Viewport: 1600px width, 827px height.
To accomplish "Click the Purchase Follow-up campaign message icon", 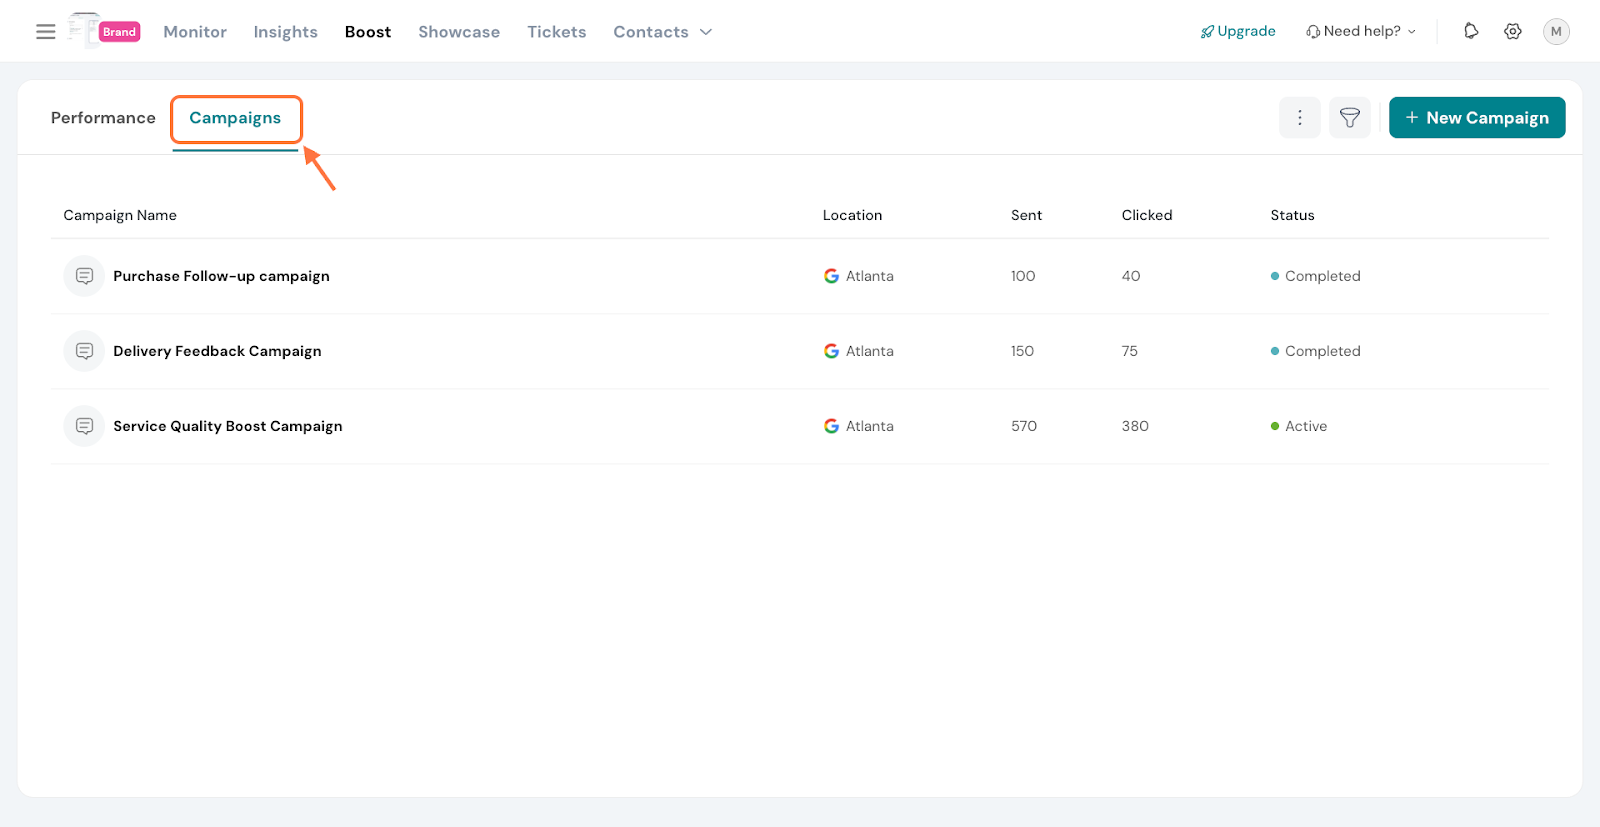I will (x=84, y=276).
